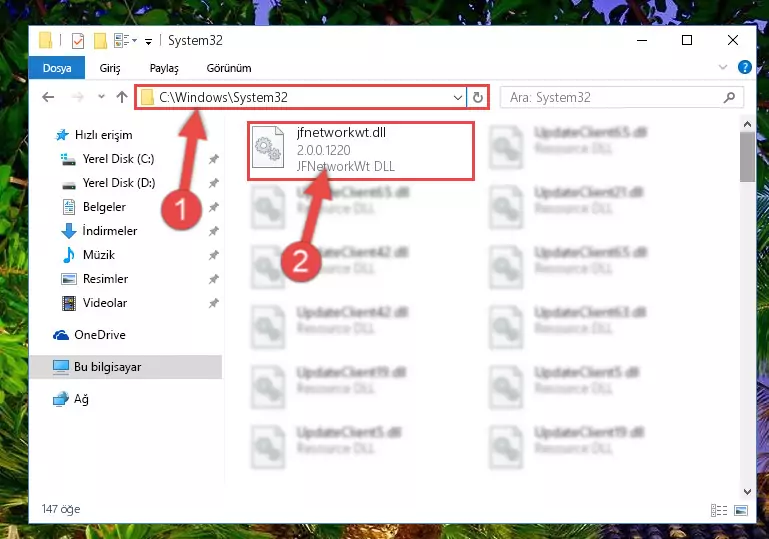The width and height of the screenshot is (769, 539).
Task: Expand the ribbon with the chevron
Action: coord(723,67)
